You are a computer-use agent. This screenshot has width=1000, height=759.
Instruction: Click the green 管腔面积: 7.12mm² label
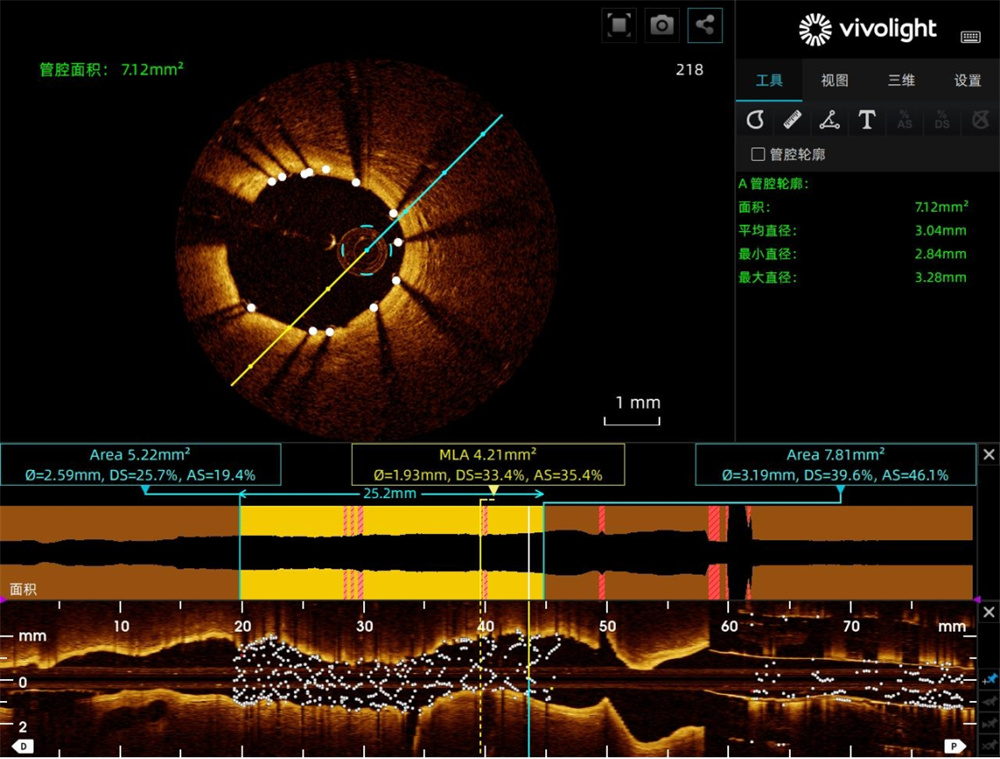click(x=112, y=69)
